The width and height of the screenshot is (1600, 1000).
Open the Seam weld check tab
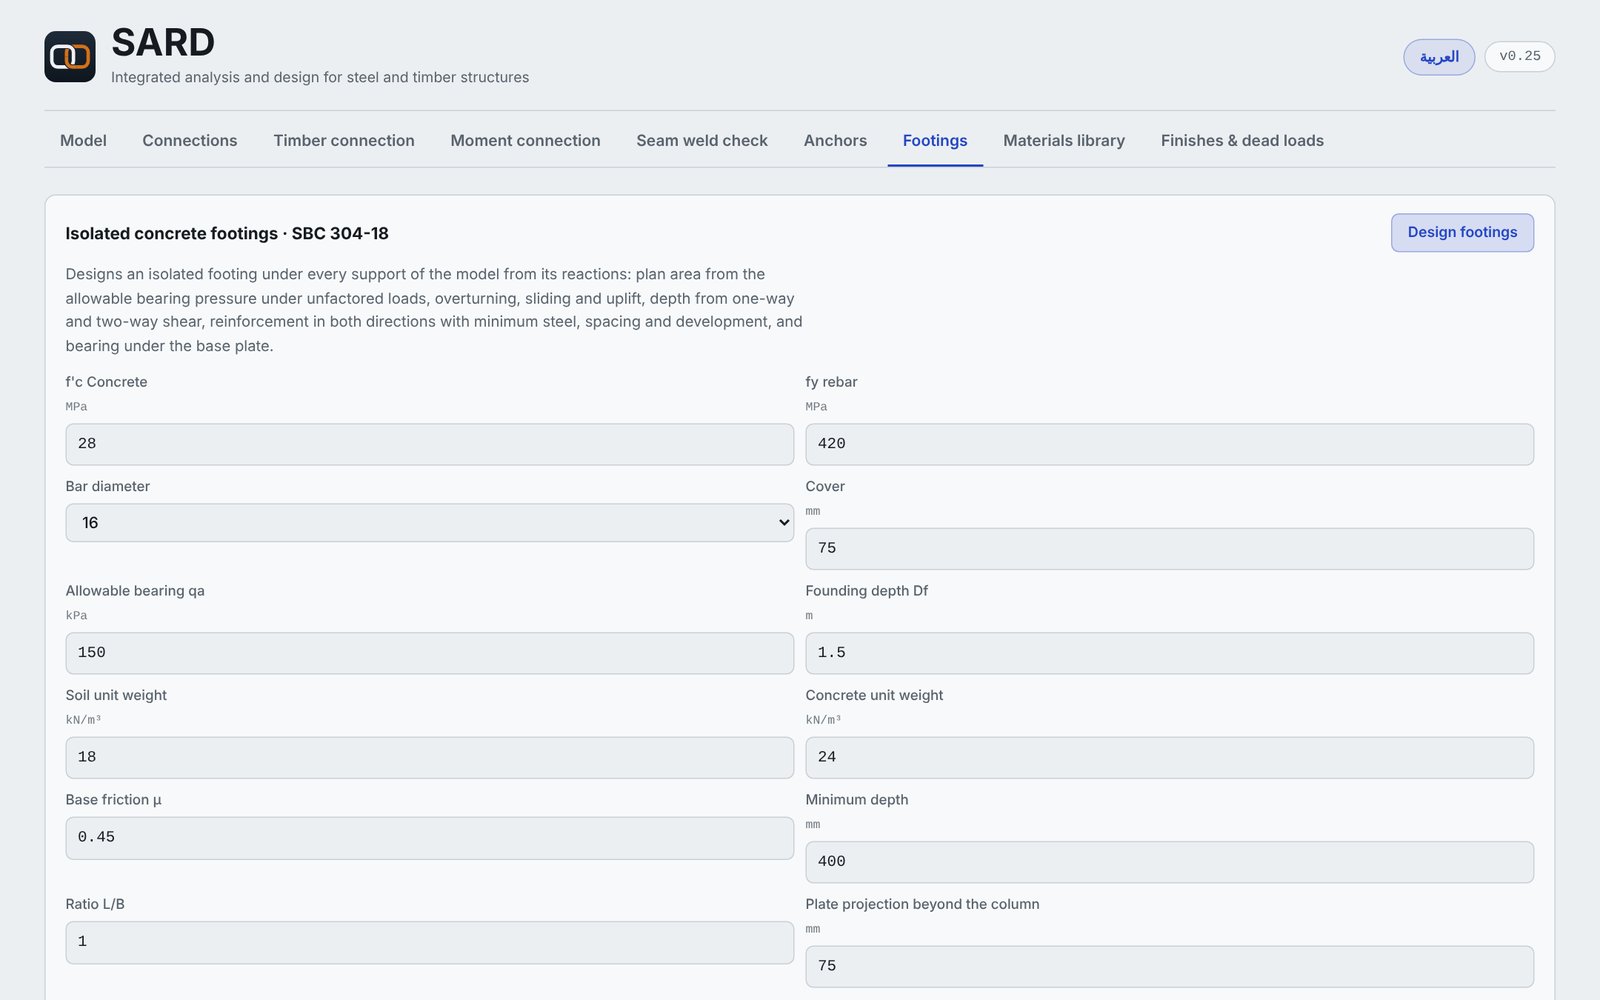[702, 141]
